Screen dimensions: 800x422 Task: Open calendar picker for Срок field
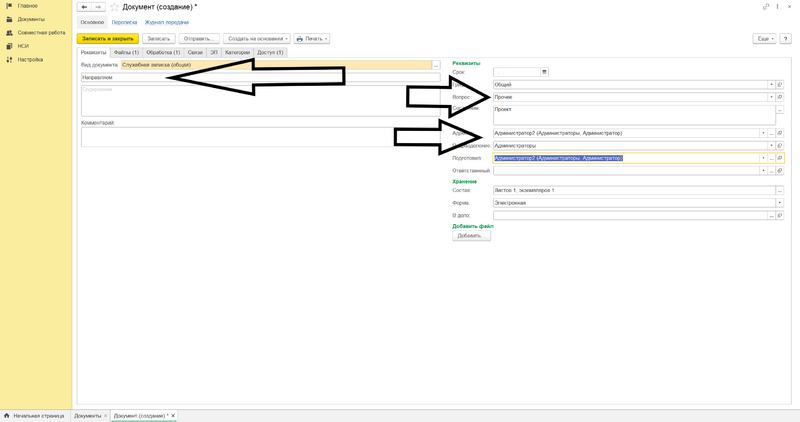click(544, 72)
